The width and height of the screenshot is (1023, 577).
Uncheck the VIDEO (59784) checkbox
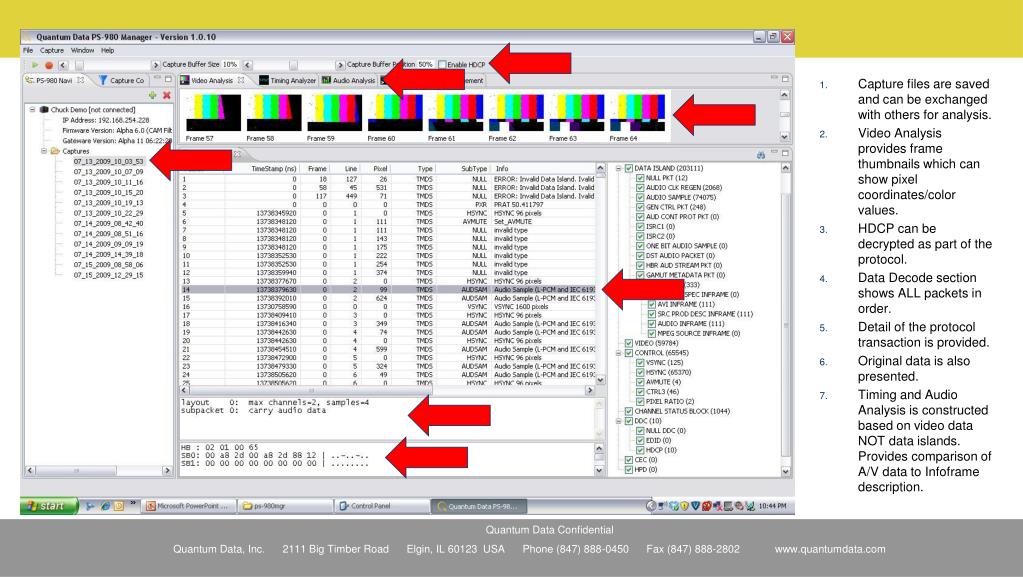[629, 343]
